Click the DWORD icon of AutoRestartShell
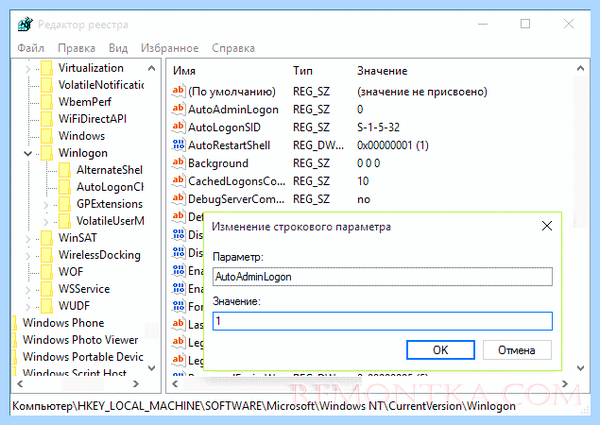The height and width of the screenshot is (425, 600). 178,145
